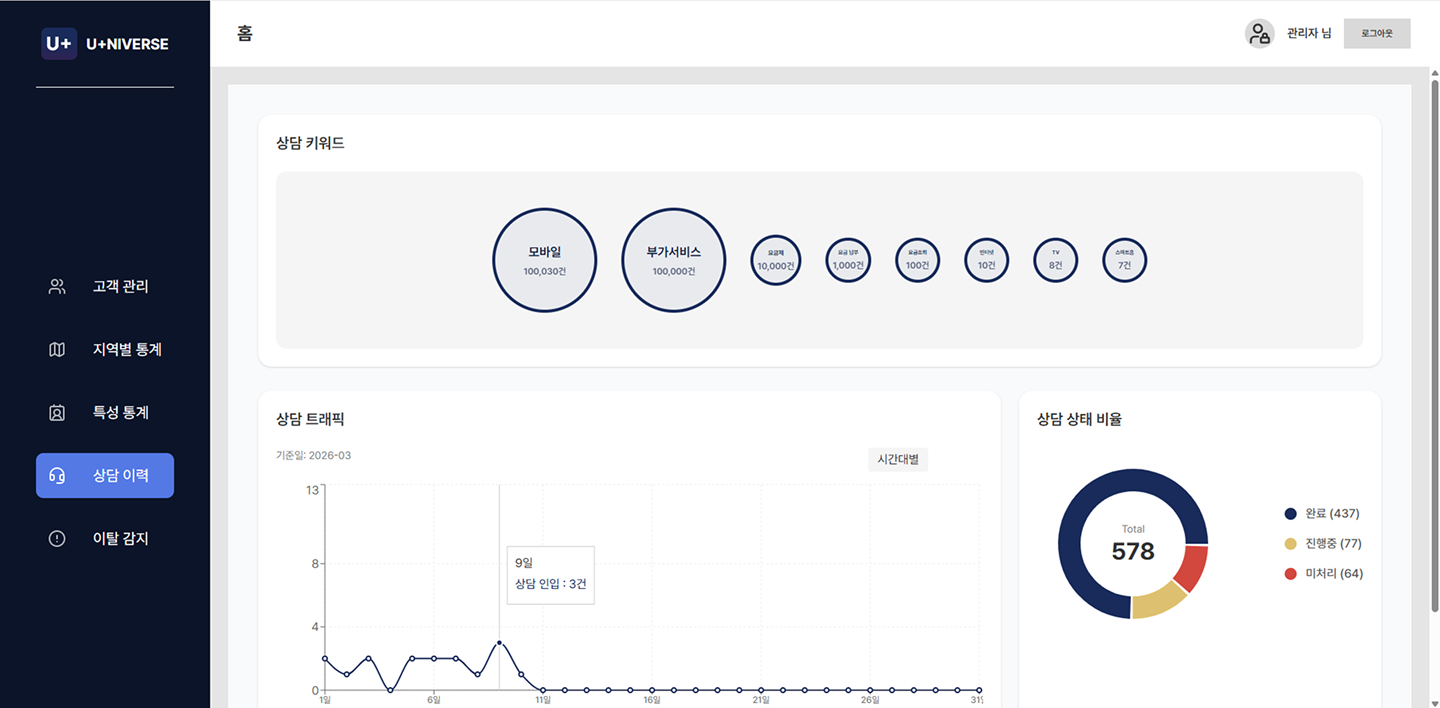Click the 상담 이력 headset icon
This screenshot has width=1440, height=708.
57,476
